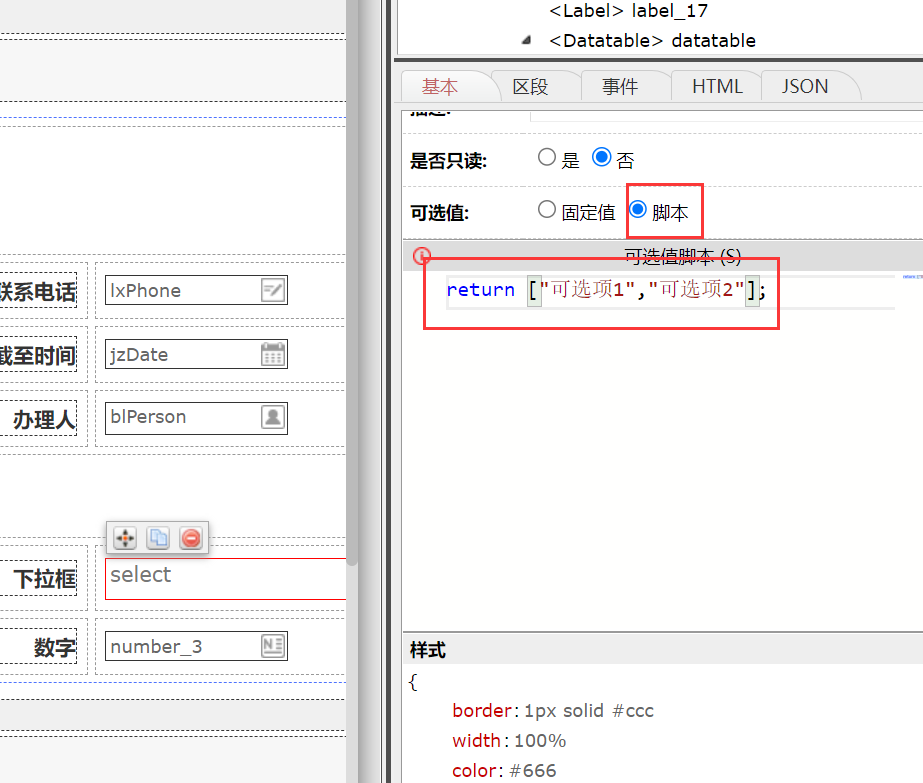Select the 是 radio button for 是否只读
The height and width of the screenshot is (783, 923).
click(547, 156)
